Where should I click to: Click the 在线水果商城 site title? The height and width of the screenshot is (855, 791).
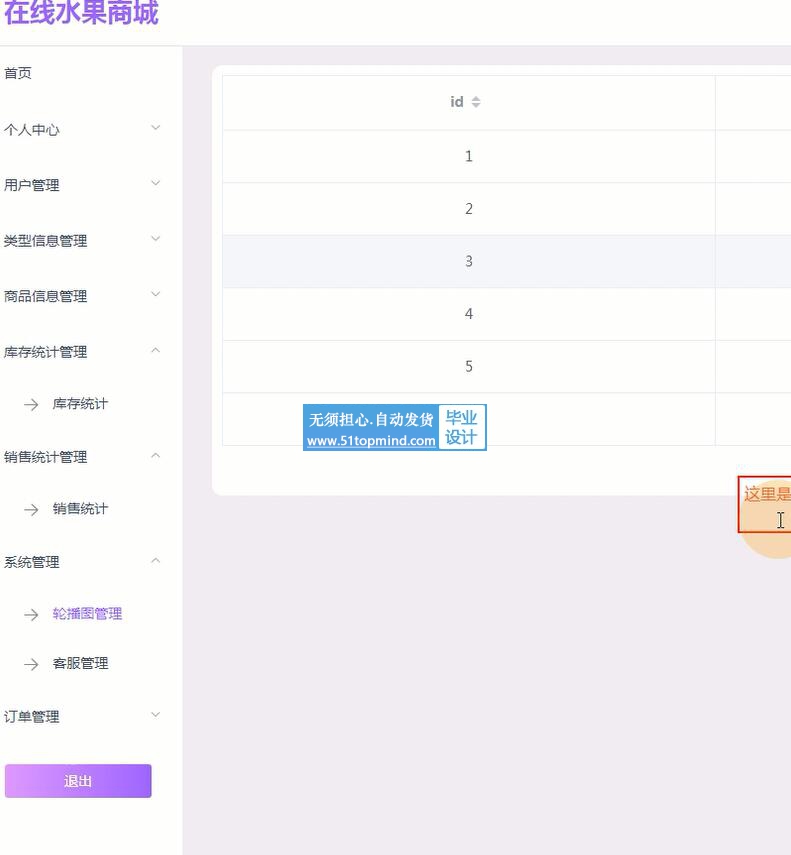pyautogui.click(x=81, y=12)
